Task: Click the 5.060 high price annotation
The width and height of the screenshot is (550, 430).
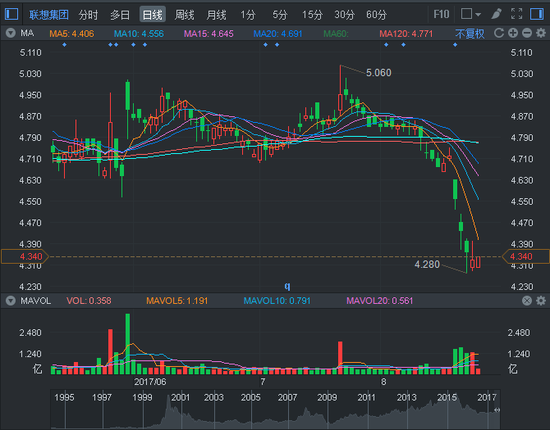Action: point(378,73)
